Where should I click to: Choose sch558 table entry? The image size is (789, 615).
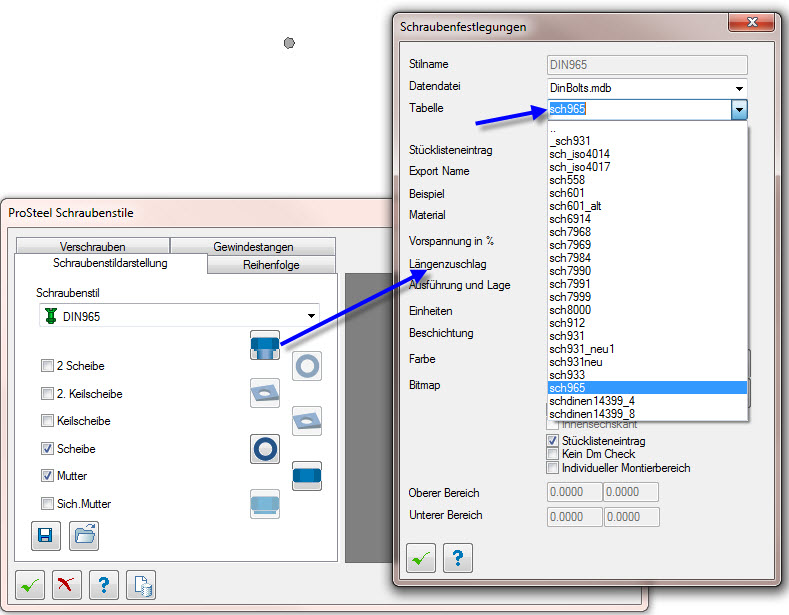tap(647, 180)
